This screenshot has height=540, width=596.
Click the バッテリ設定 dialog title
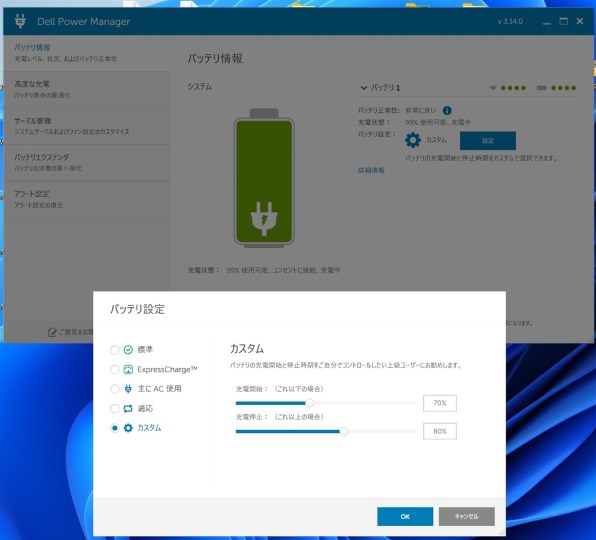137,309
